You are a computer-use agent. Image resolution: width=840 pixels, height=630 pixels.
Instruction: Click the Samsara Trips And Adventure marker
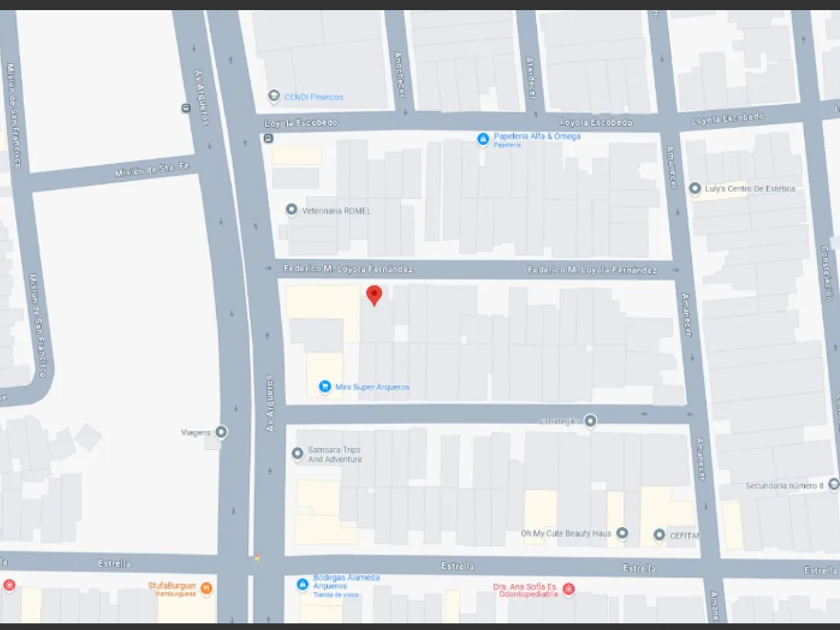[x=297, y=454]
